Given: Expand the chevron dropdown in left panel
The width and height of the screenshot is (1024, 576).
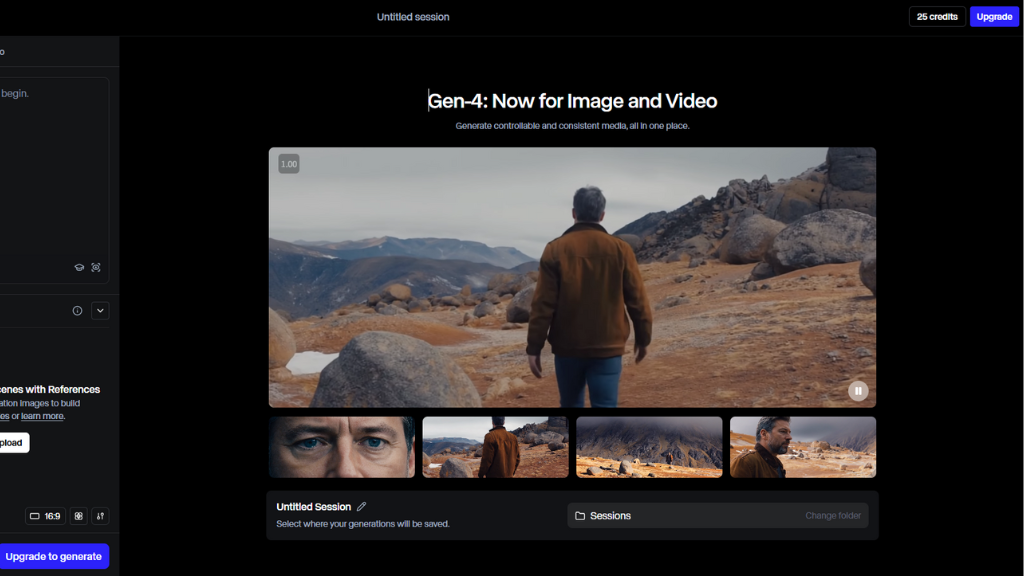Looking at the screenshot, I should pyautogui.click(x=100, y=311).
